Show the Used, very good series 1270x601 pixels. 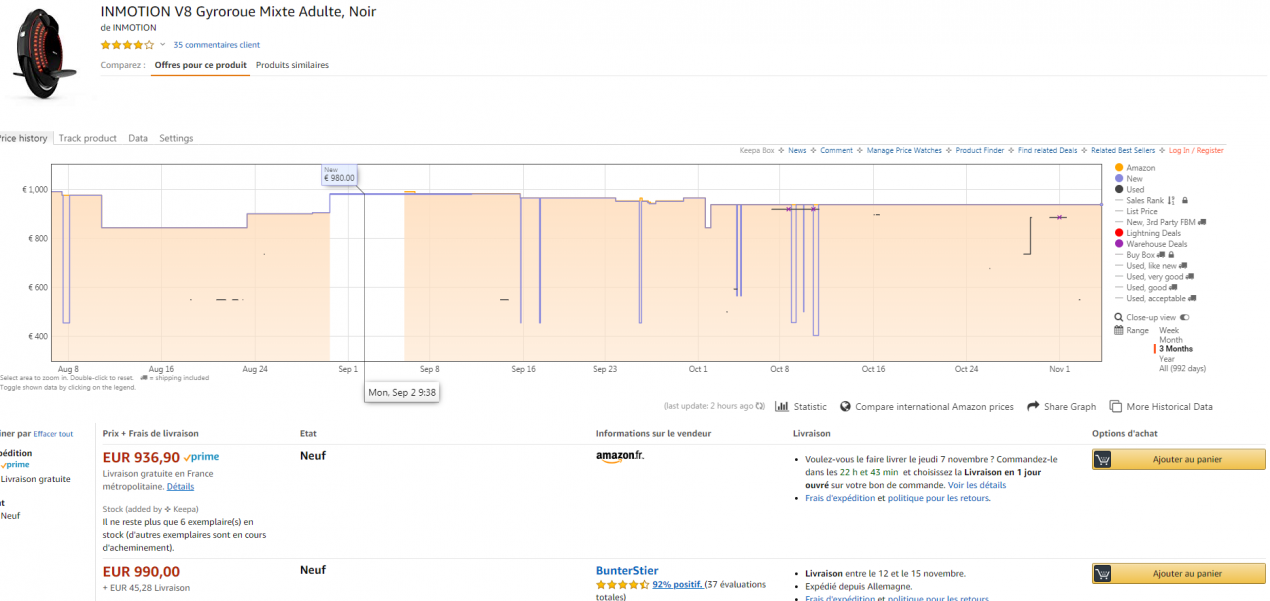tap(1155, 277)
